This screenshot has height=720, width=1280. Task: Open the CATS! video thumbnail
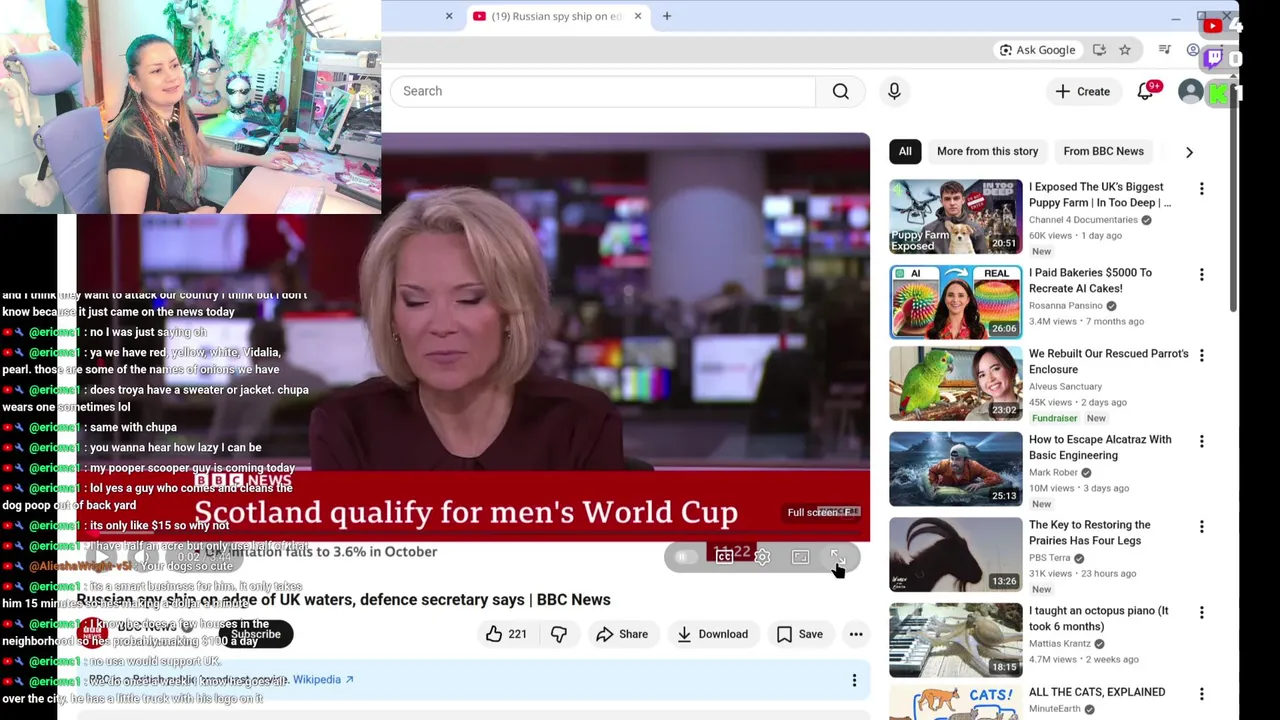[956, 702]
